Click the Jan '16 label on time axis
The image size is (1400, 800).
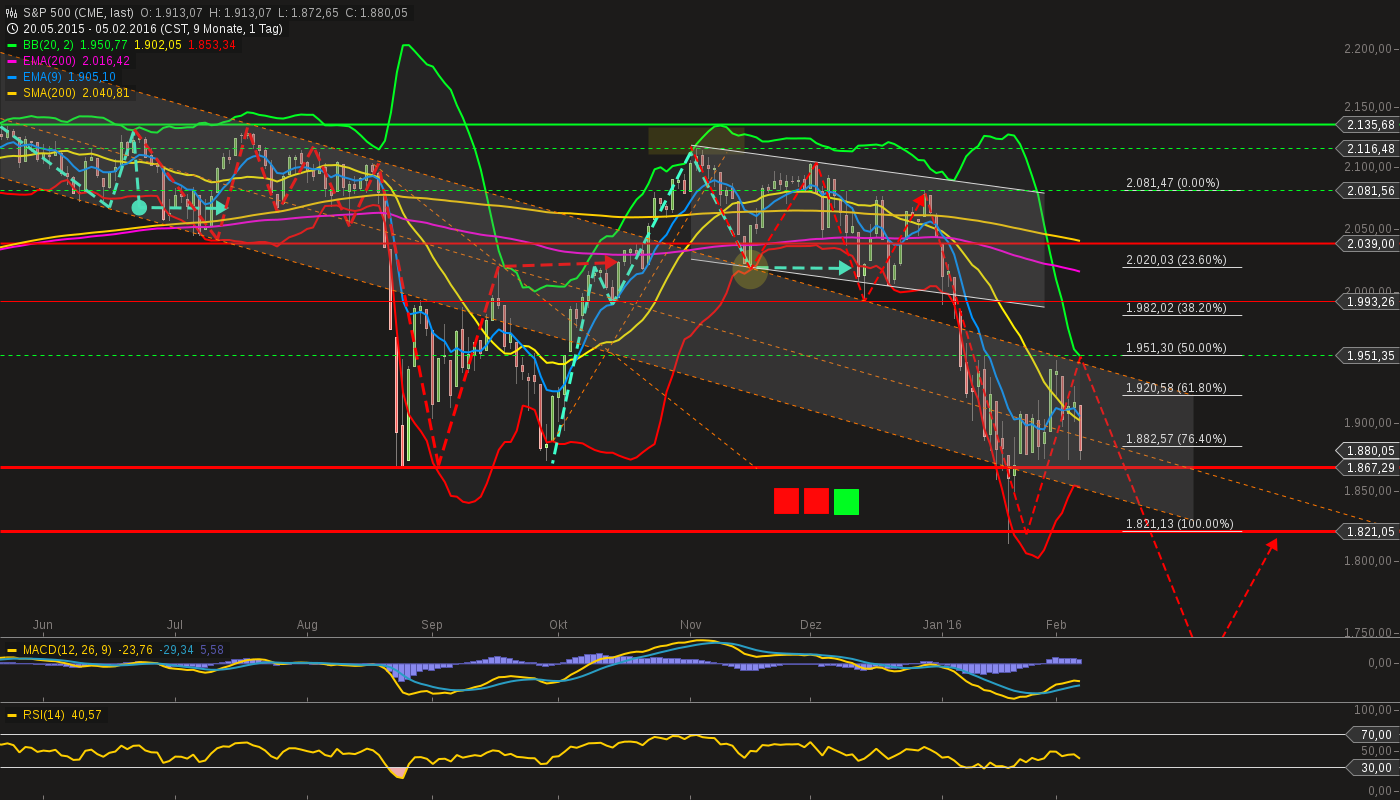click(x=941, y=625)
